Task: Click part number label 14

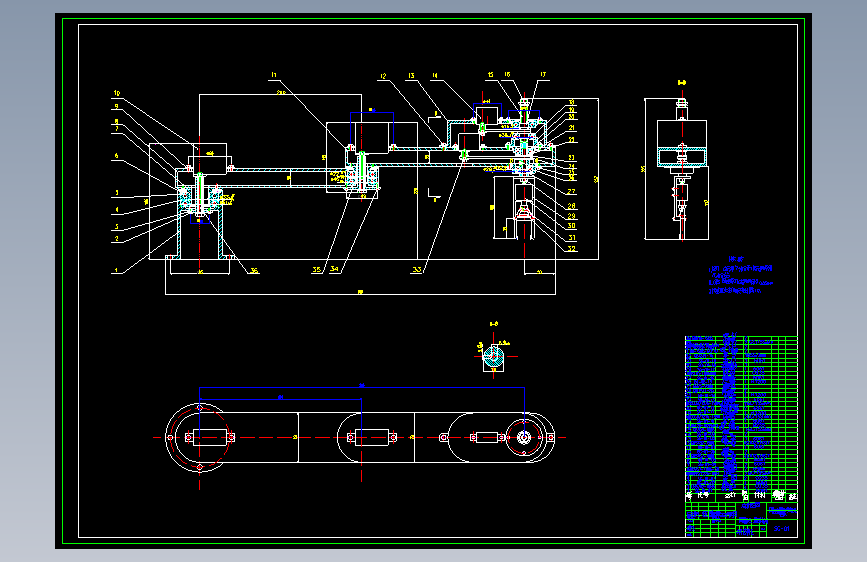Action: coord(435,75)
